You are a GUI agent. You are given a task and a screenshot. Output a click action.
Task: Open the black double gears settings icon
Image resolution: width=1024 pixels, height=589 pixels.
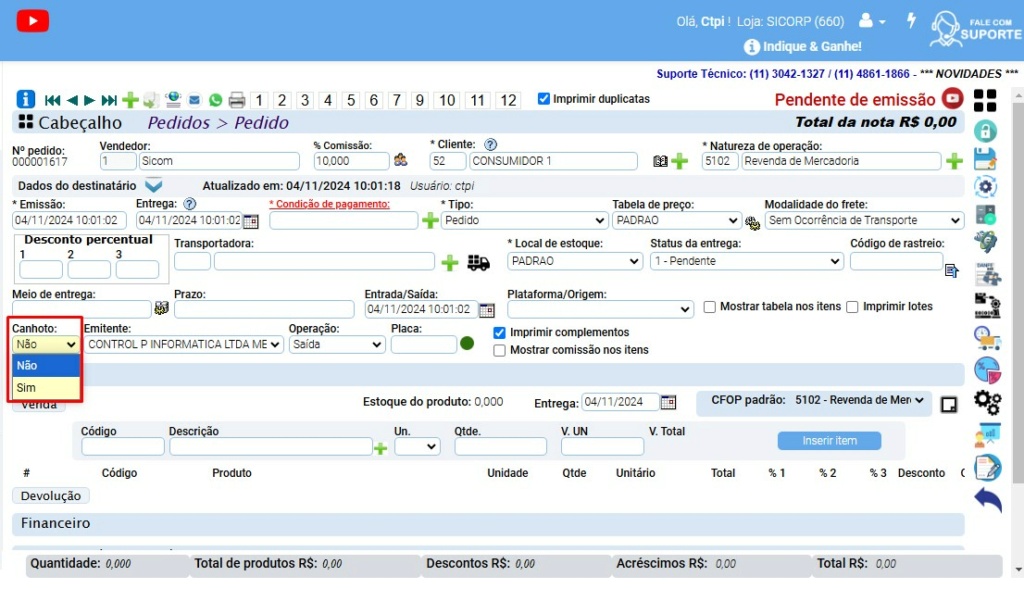(x=987, y=402)
